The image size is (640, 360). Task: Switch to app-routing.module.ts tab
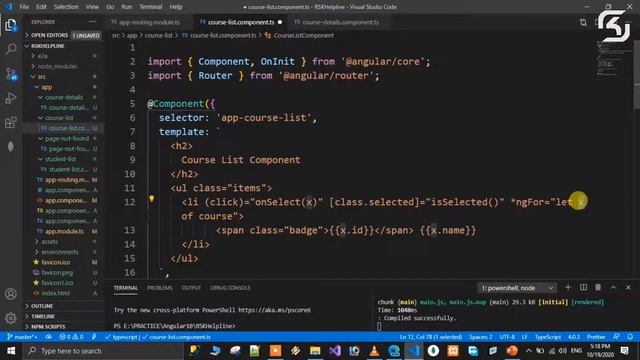pyautogui.click(x=149, y=22)
